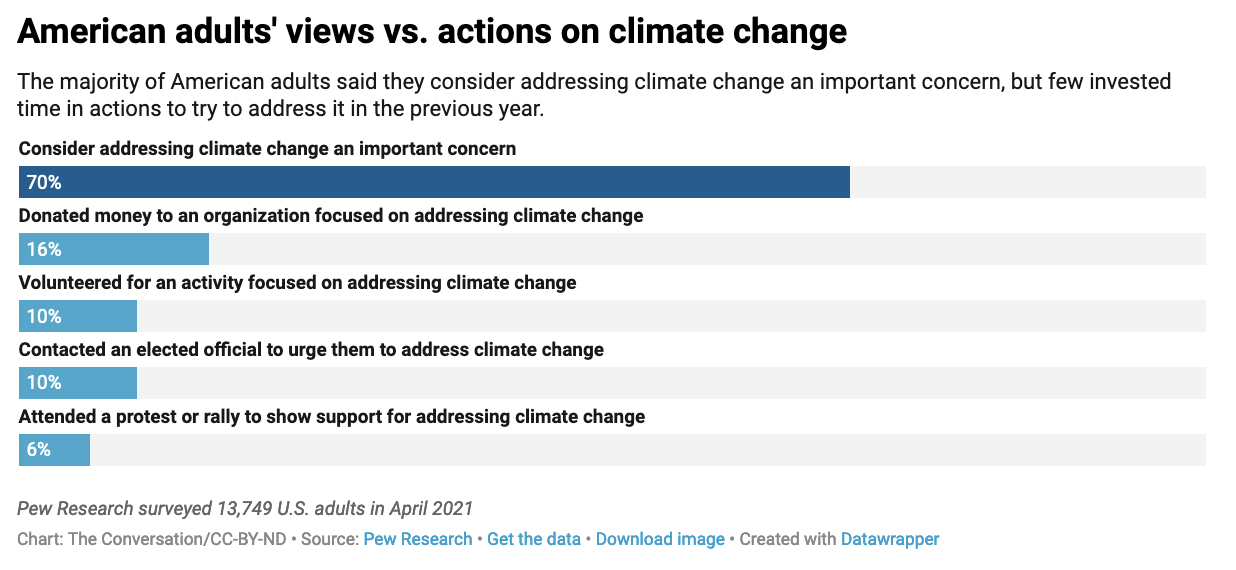Click the 'Attended a protest or rally' label
Screen dimensions: 1236x570
point(331,416)
